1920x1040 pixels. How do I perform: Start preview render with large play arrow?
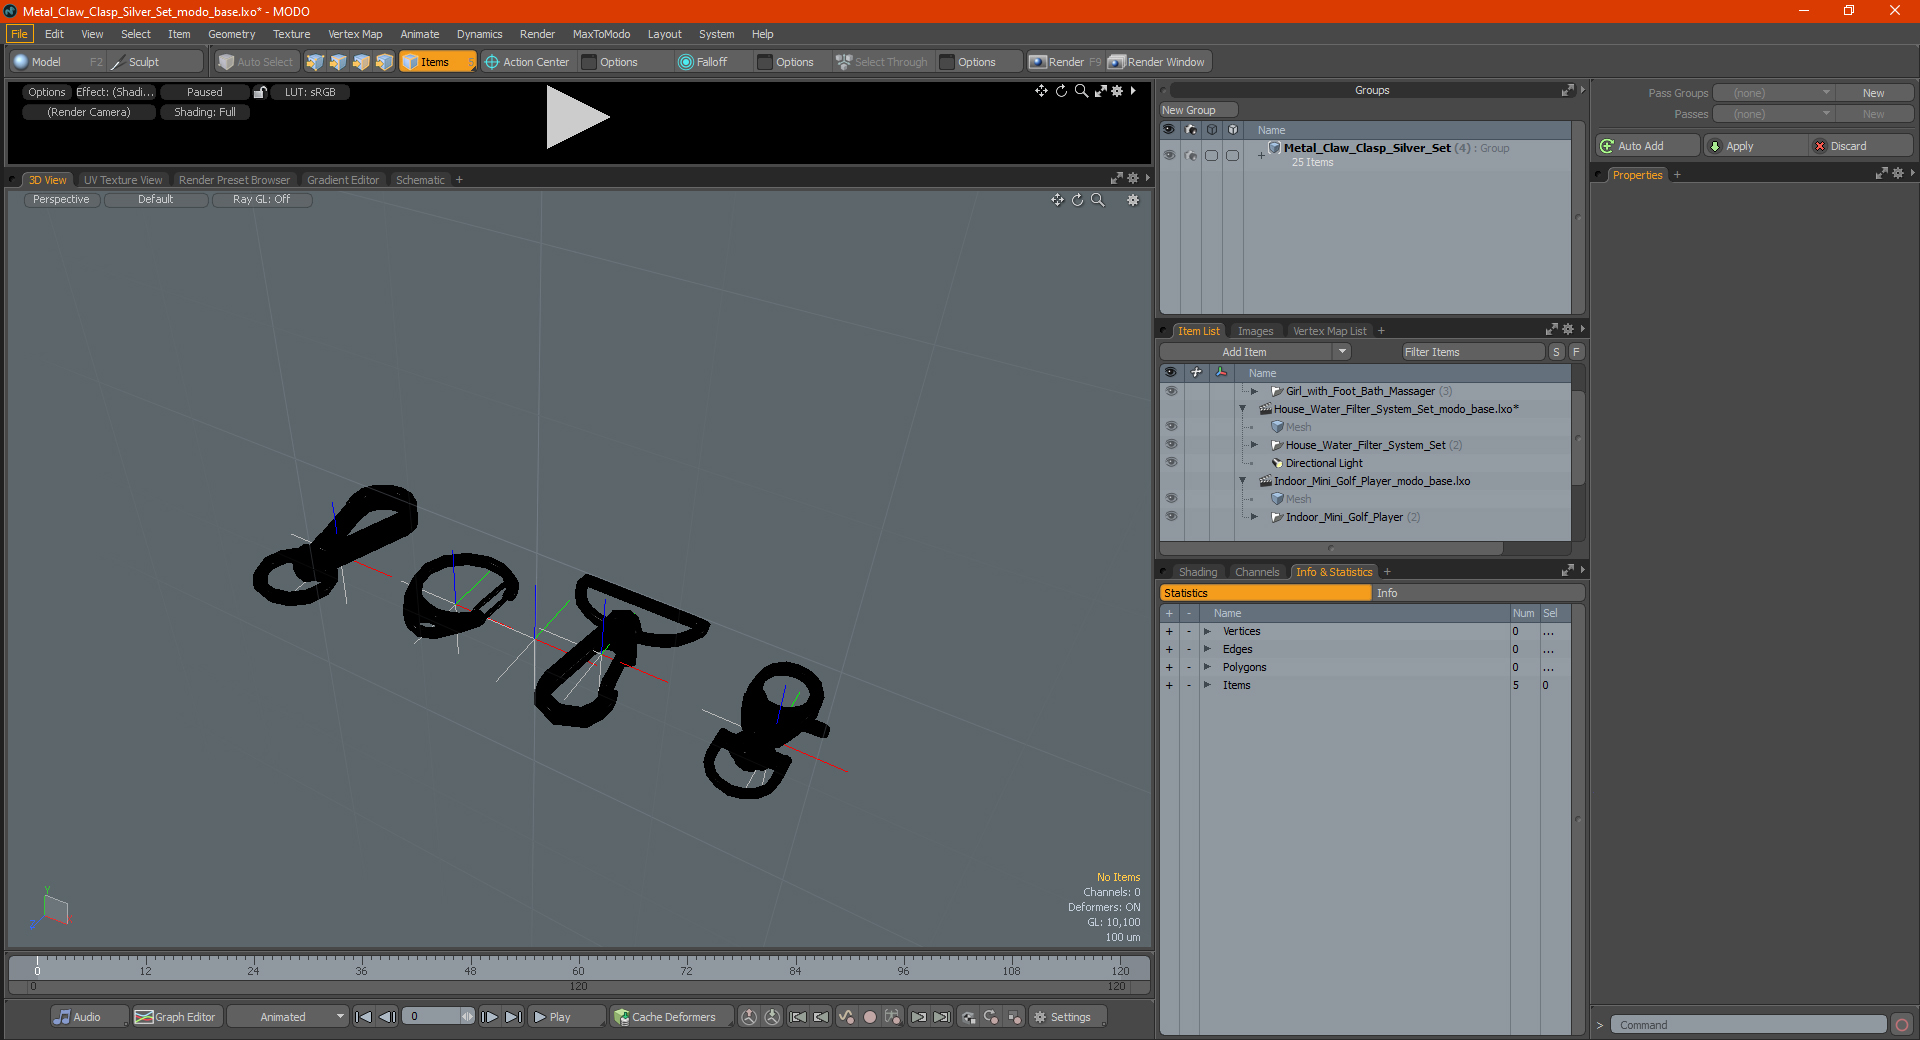point(577,118)
